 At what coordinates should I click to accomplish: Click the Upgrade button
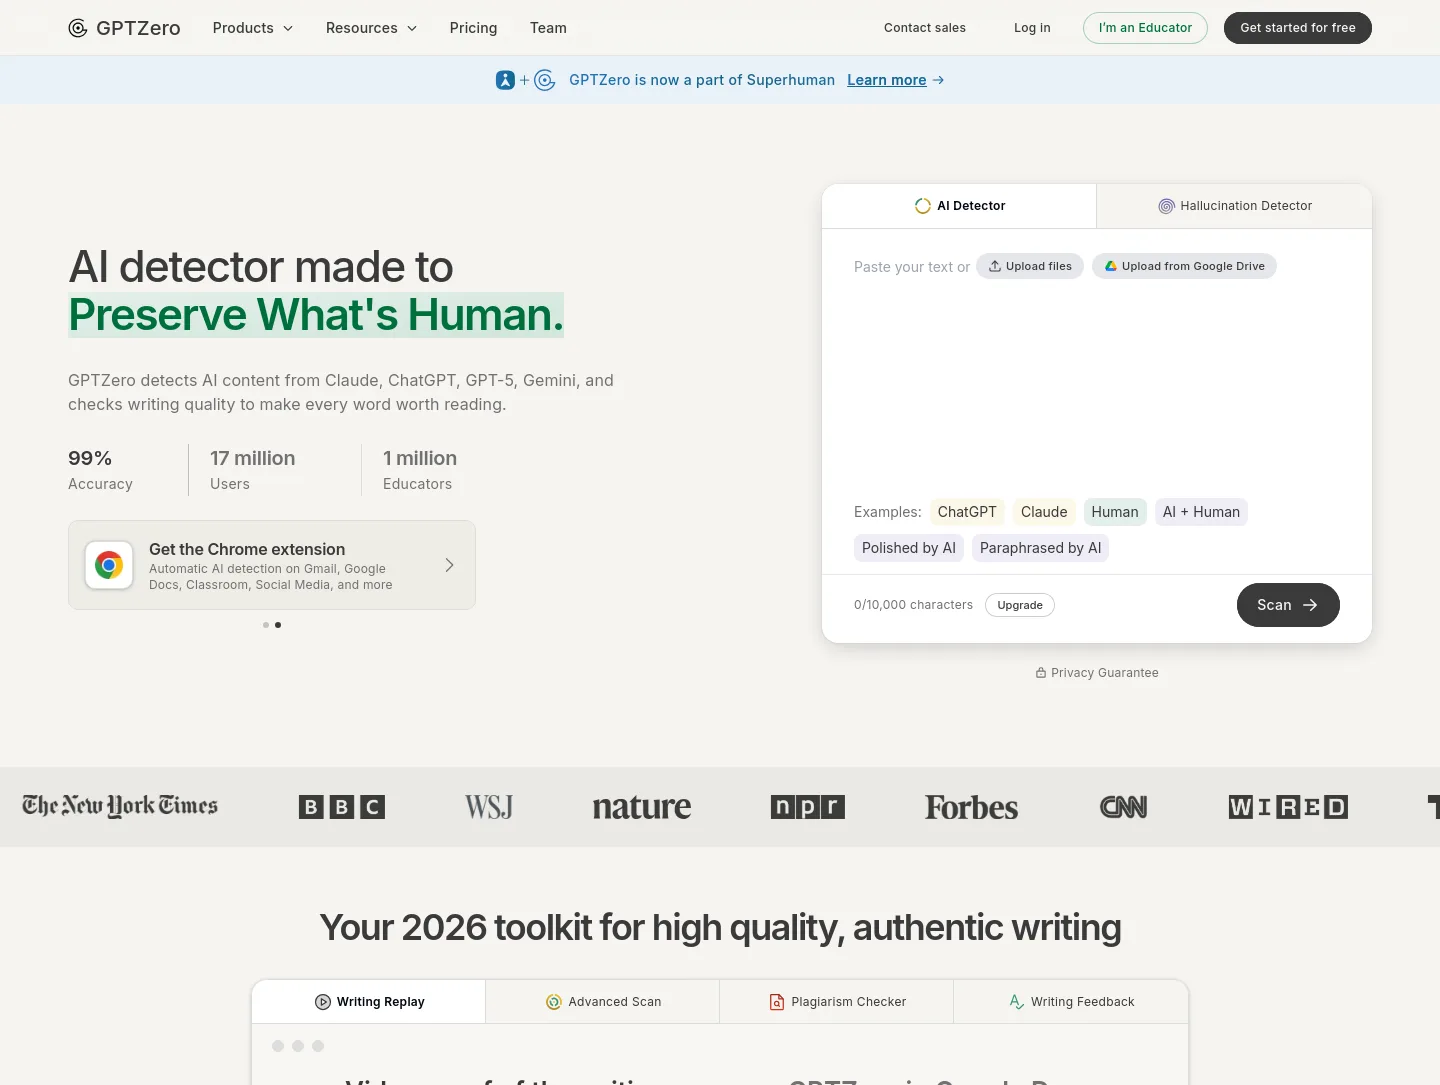click(1020, 605)
